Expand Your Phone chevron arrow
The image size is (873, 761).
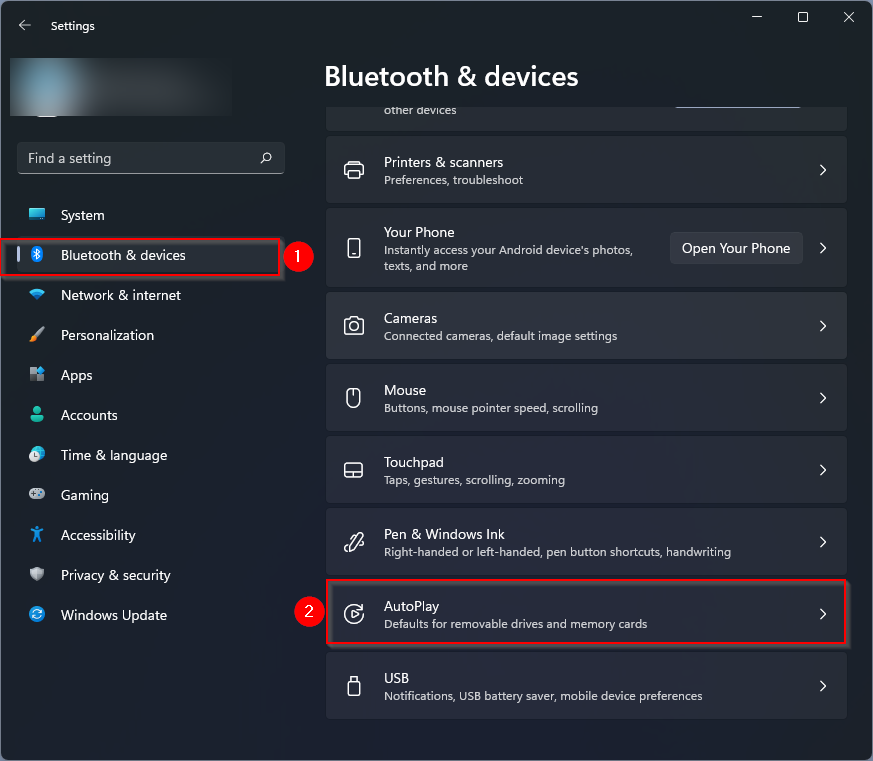[x=823, y=248]
